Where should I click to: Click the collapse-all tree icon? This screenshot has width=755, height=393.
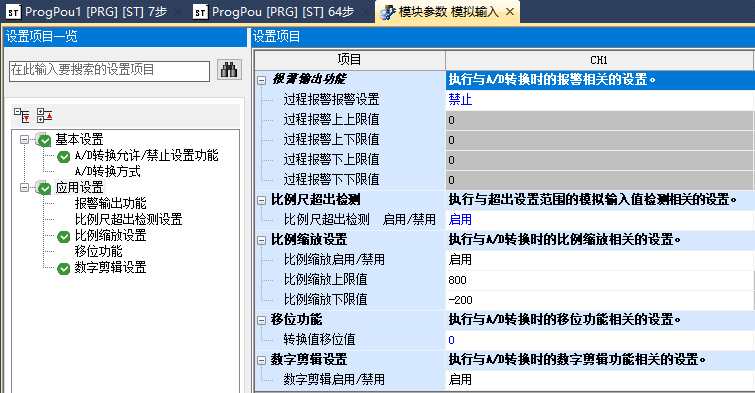tap(44, 116)
